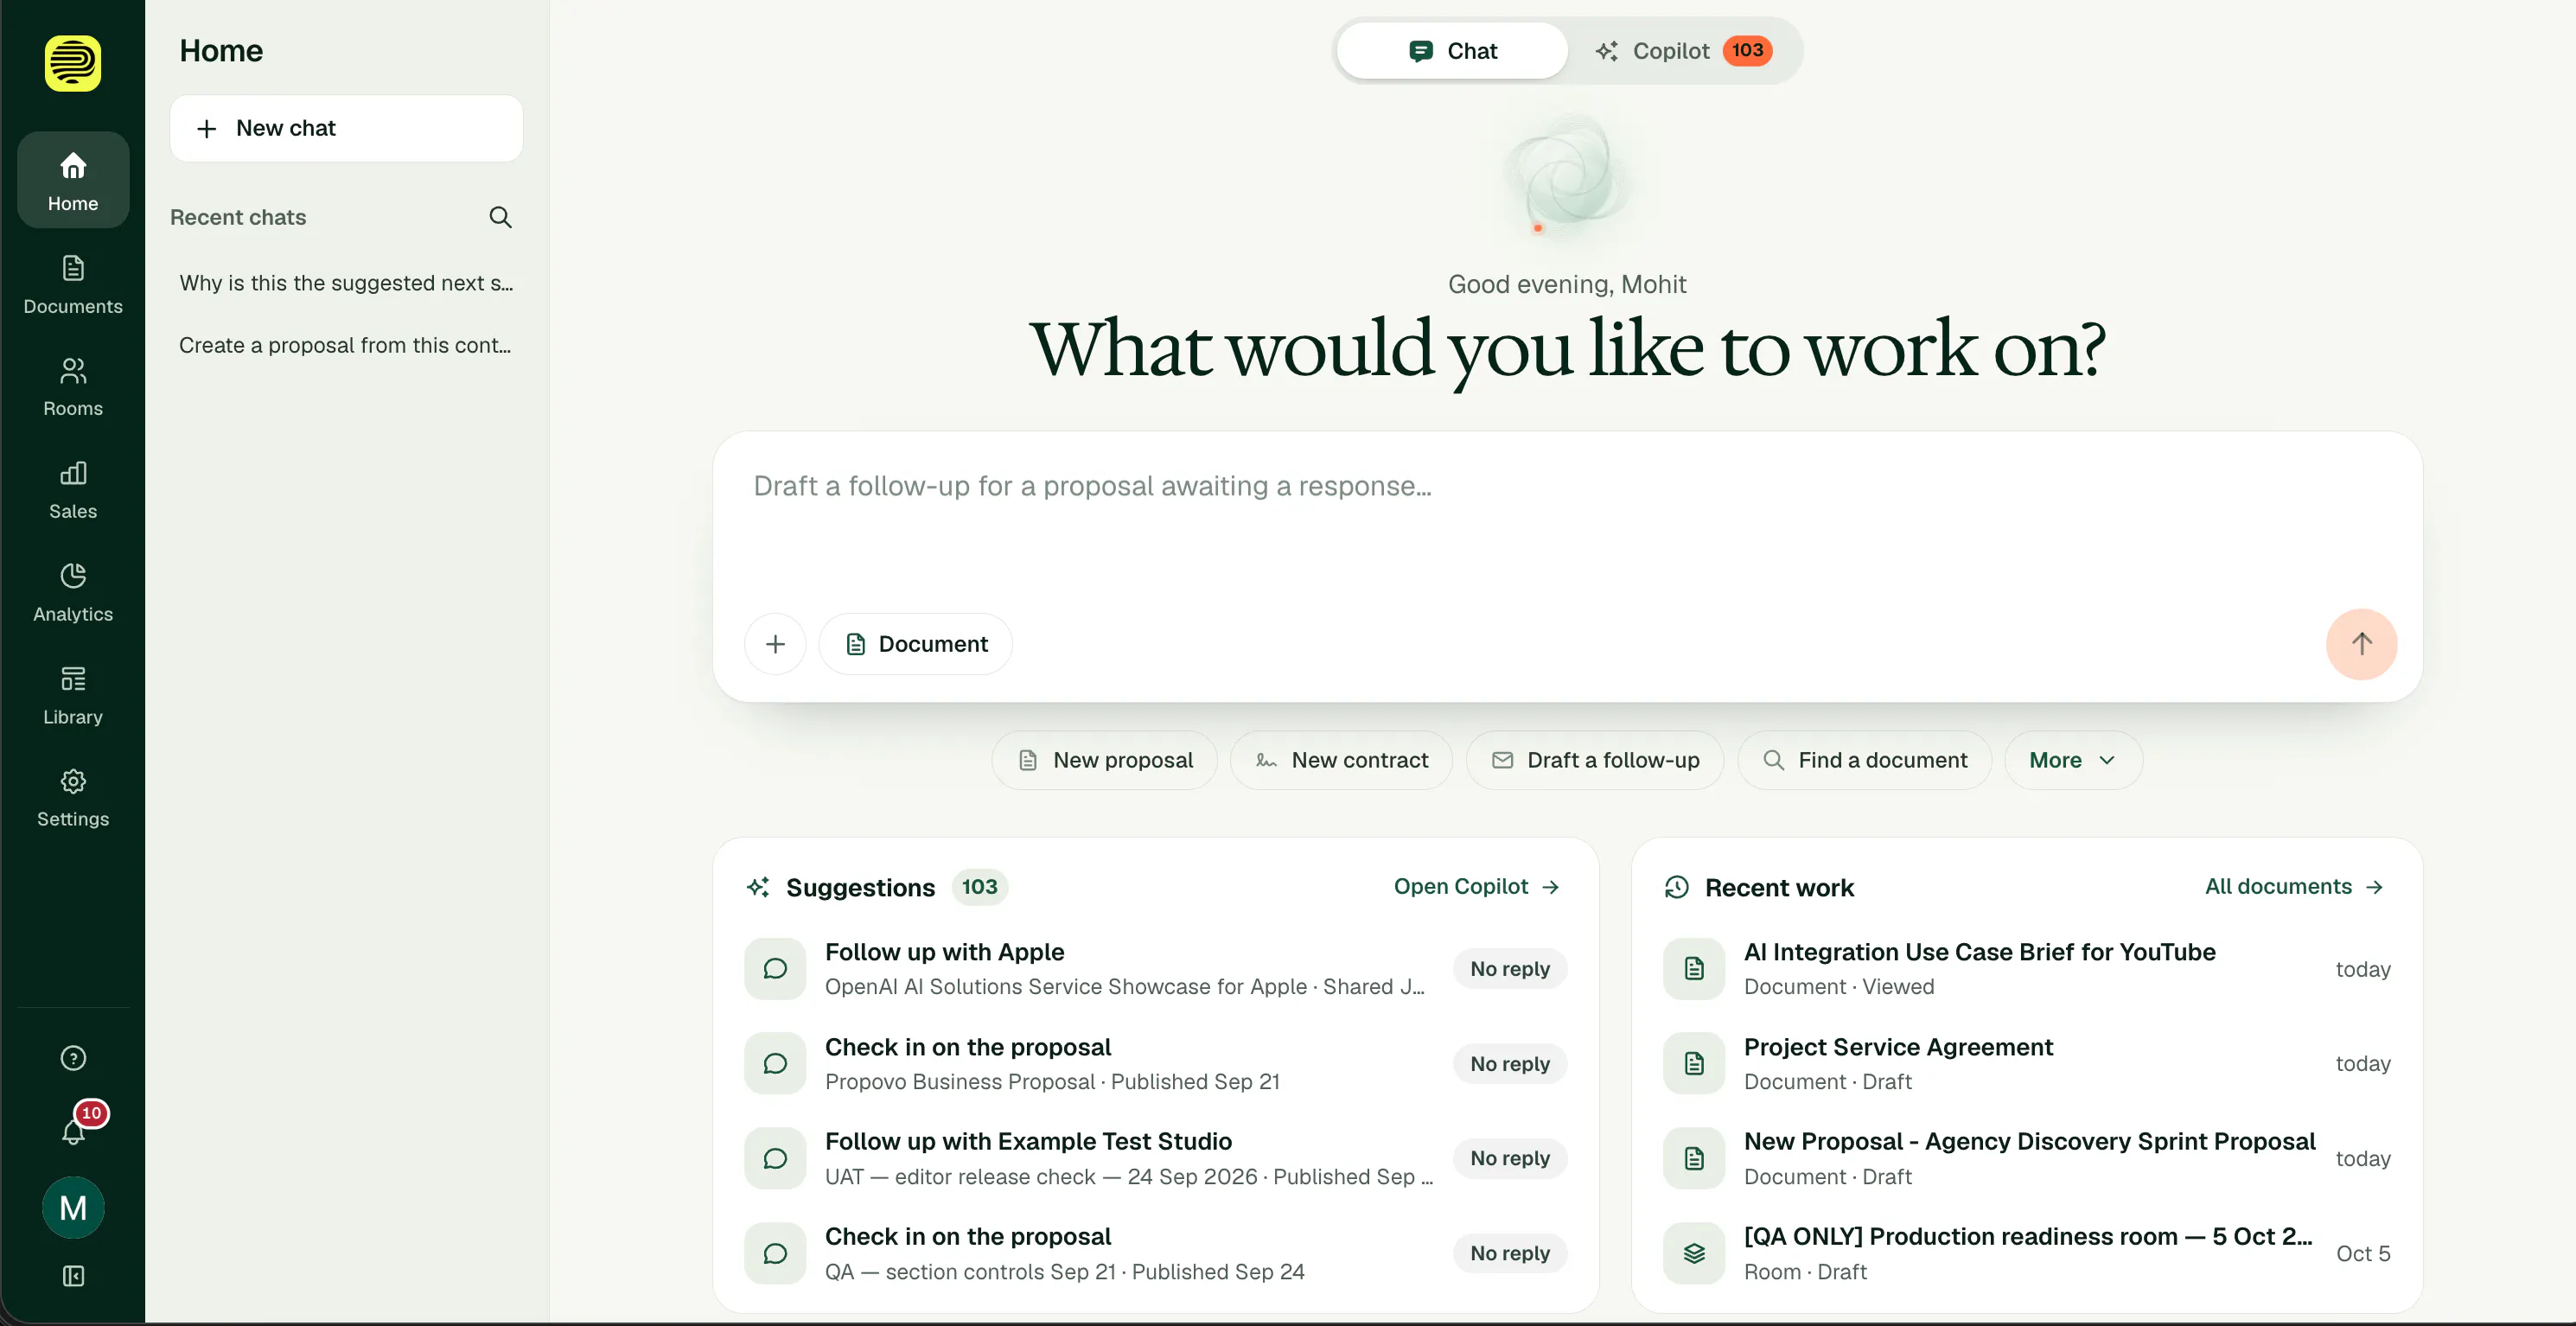This screenshot has height=1326, width=2576.
Task: Open the Project Service Agreement document
Action: (x=2027, y=1064)
